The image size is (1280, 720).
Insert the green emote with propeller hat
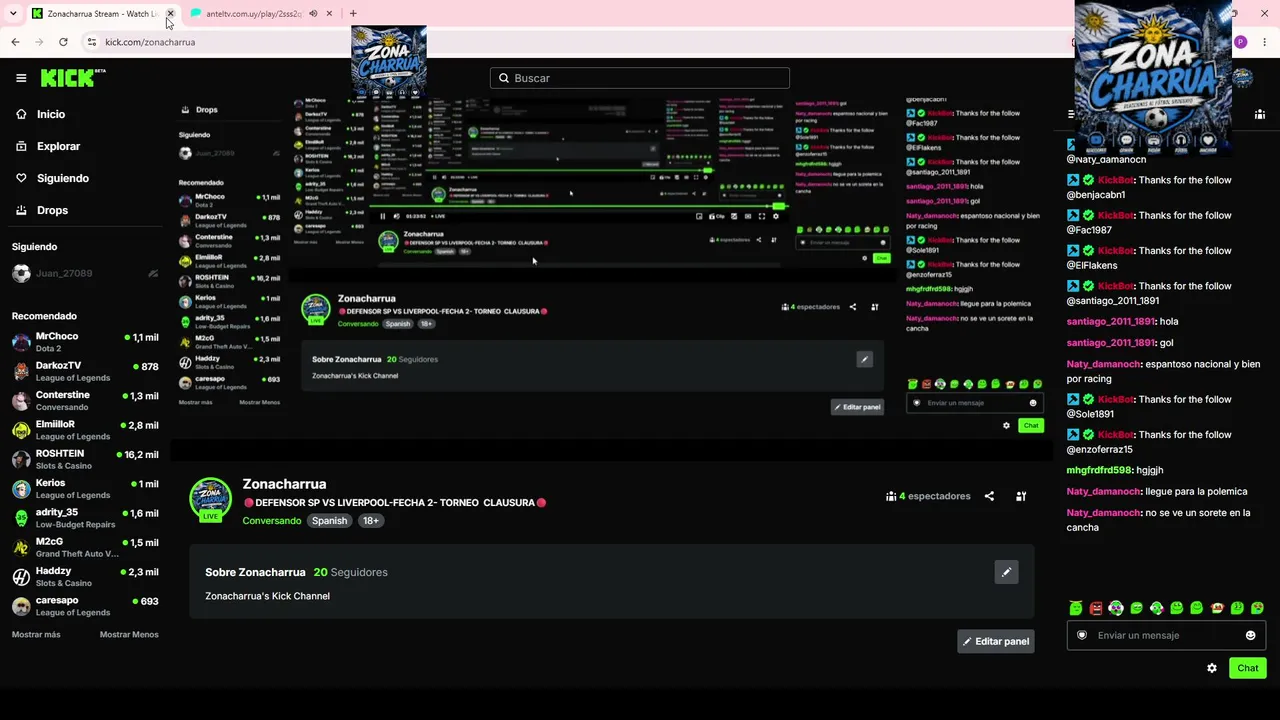coord(1076,608)
